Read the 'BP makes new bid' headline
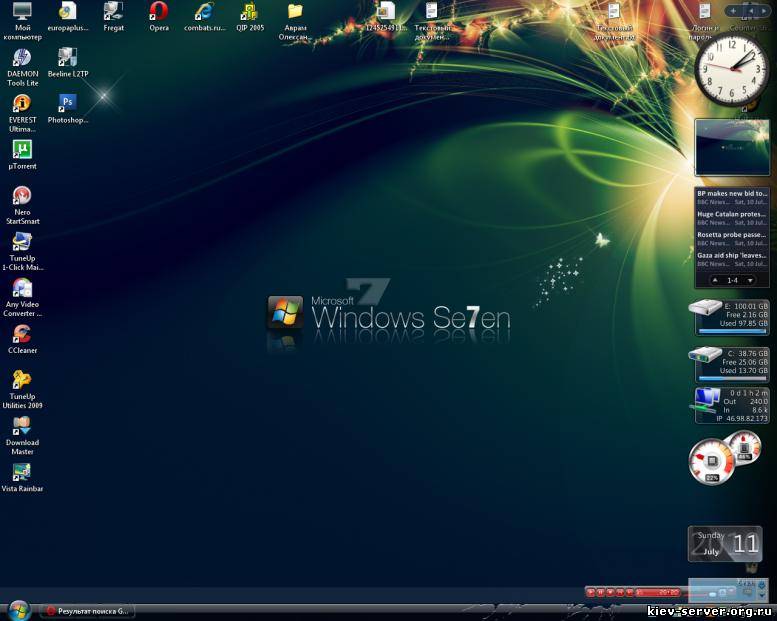The width and height of the screenshot is (777, 621). 732,193
